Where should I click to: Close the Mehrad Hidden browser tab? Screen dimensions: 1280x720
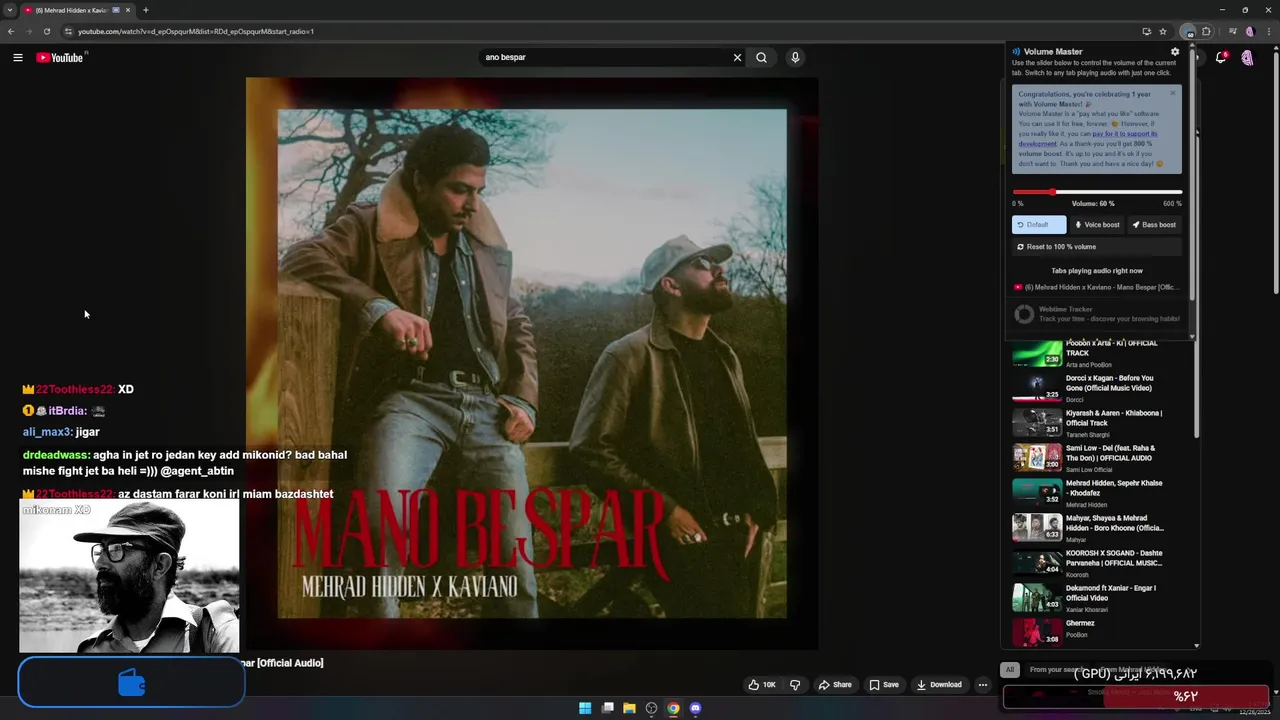pos(128,10)
